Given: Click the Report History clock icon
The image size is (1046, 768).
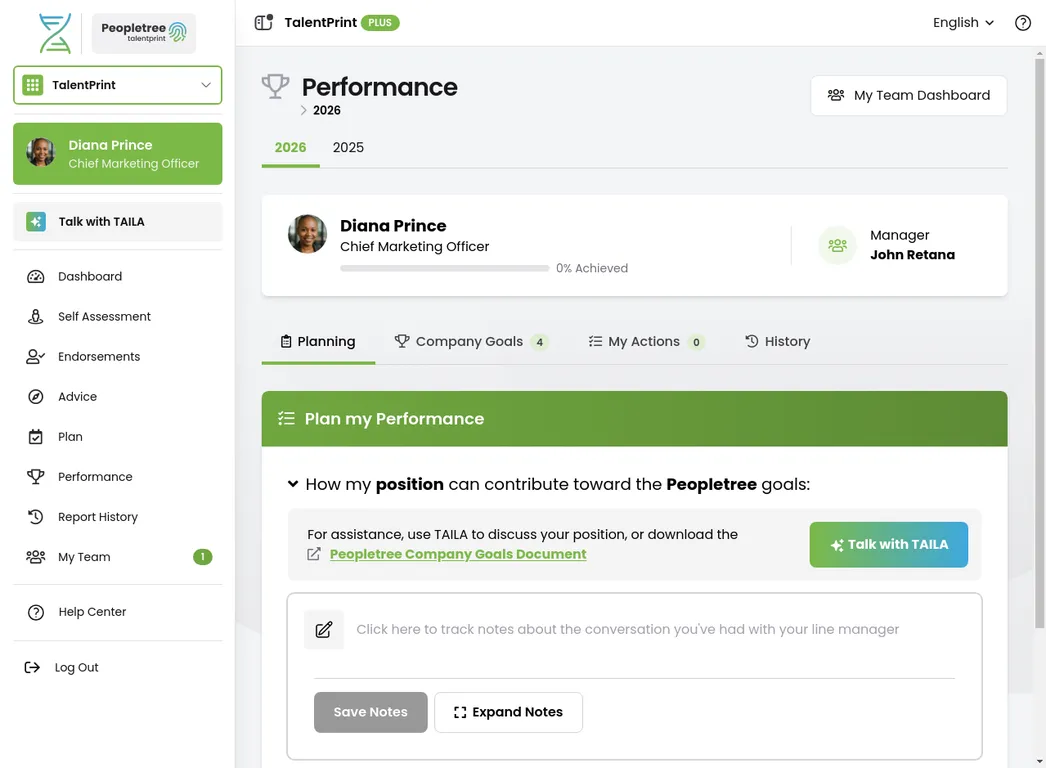Looking at the screenshot, I should 35,516.
